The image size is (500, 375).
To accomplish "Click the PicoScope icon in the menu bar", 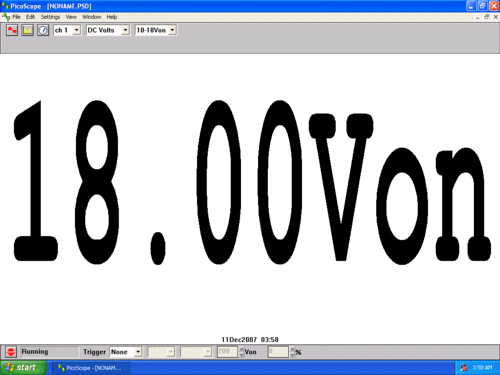I will (5, 17).
